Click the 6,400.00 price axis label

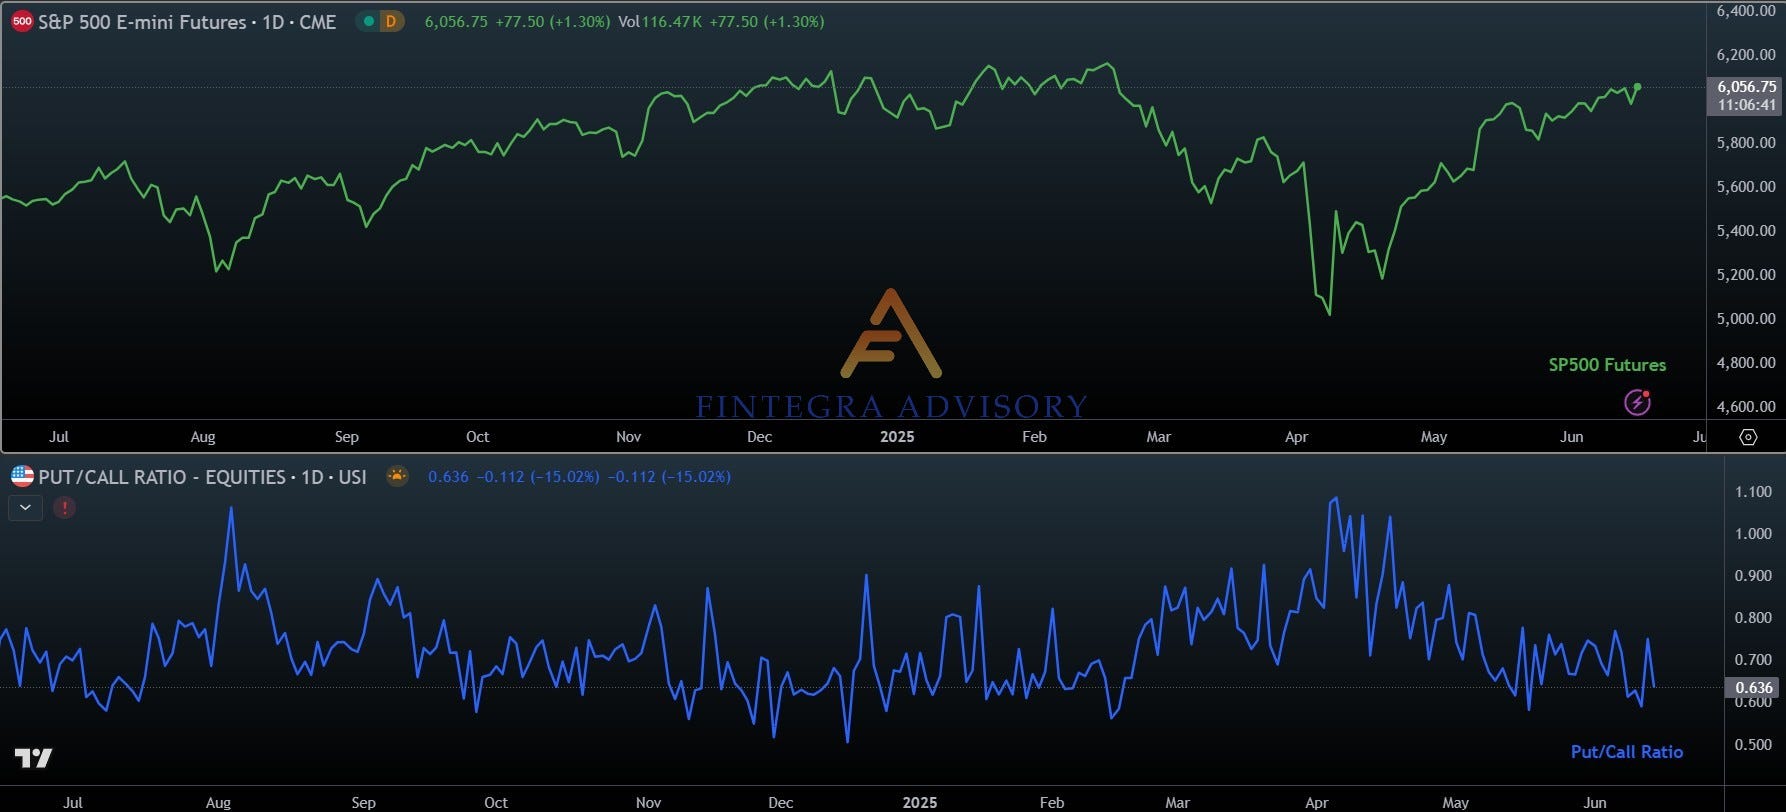pos(1746,11)
